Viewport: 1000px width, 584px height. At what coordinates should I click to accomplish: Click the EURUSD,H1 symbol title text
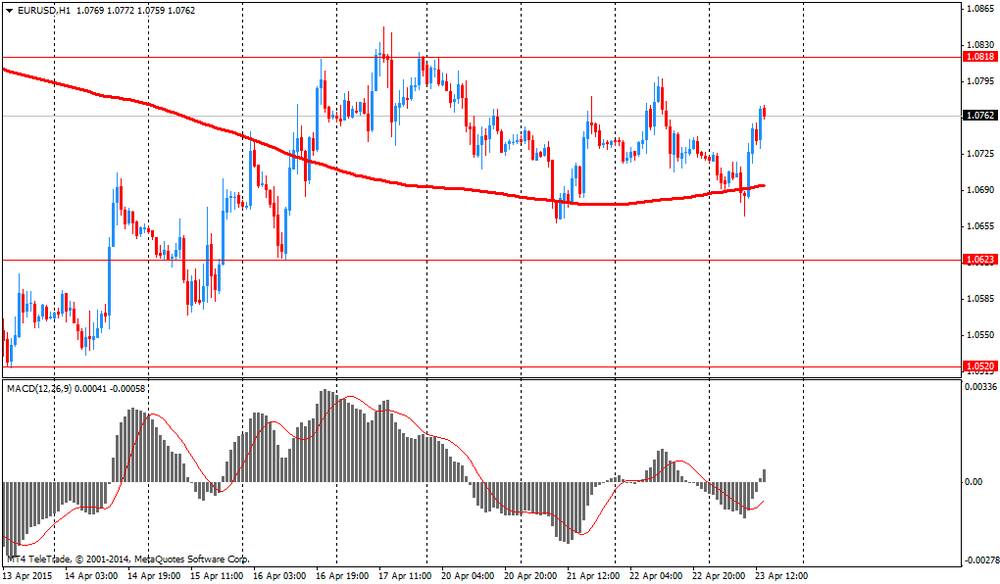45,11
